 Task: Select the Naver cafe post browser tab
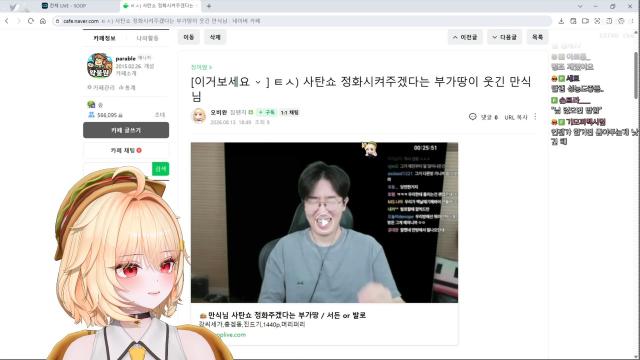(x=160, y=6)
